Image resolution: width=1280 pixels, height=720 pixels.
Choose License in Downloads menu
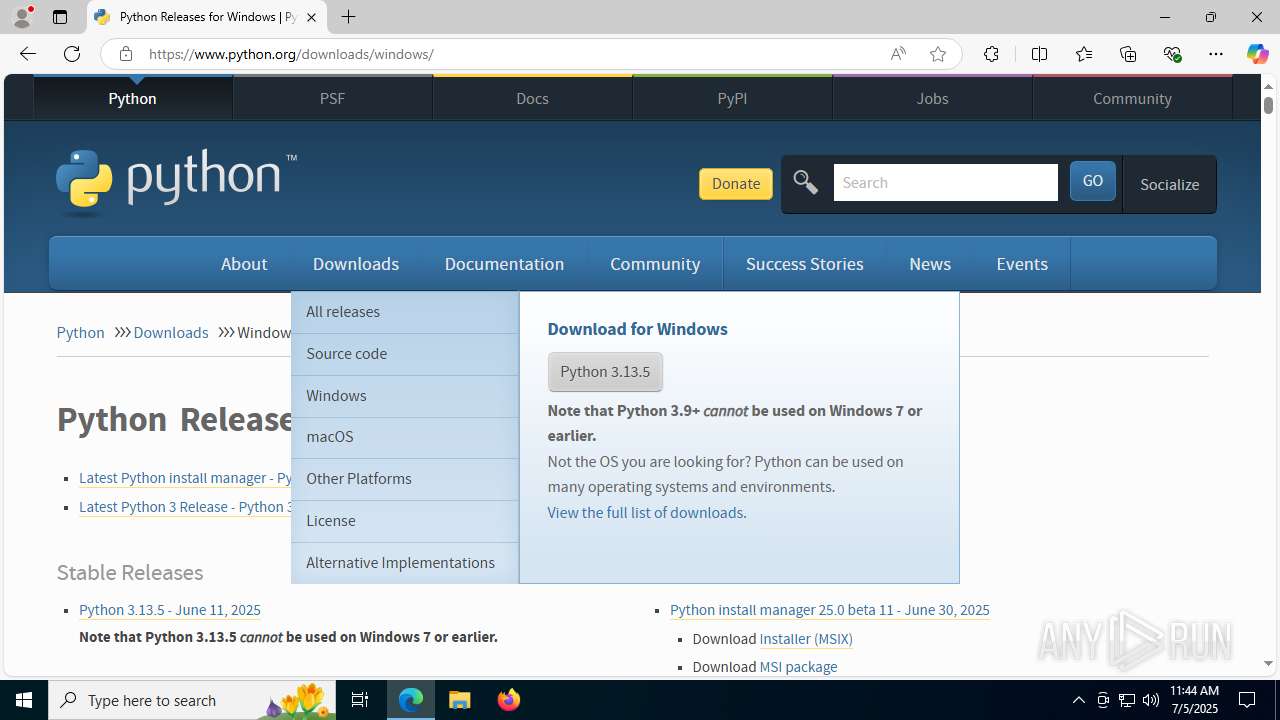tap(405, 521)
